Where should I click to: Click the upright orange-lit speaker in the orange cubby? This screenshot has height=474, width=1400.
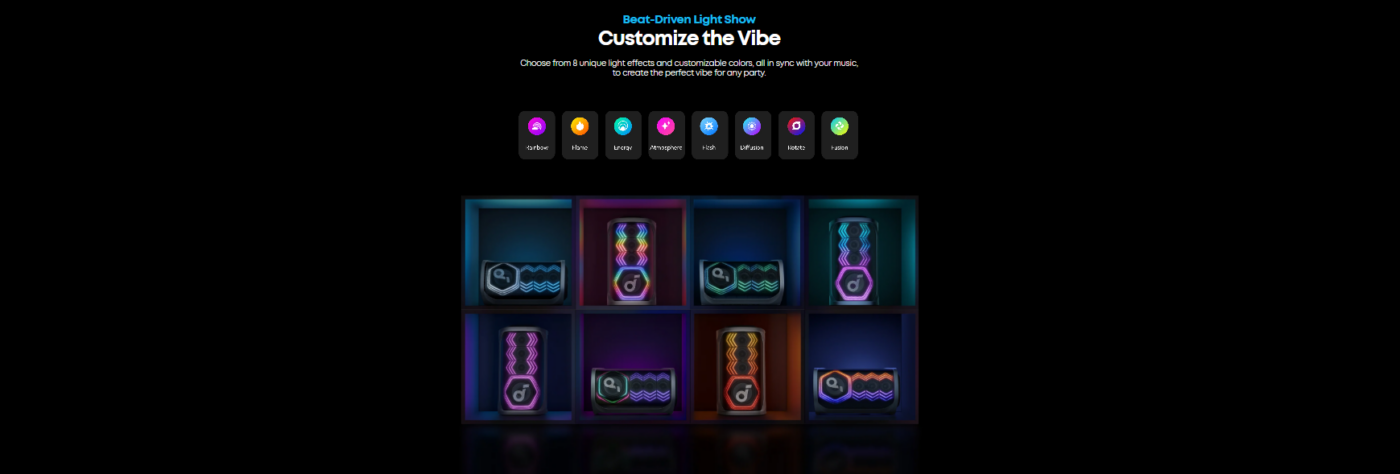point(743,370)
